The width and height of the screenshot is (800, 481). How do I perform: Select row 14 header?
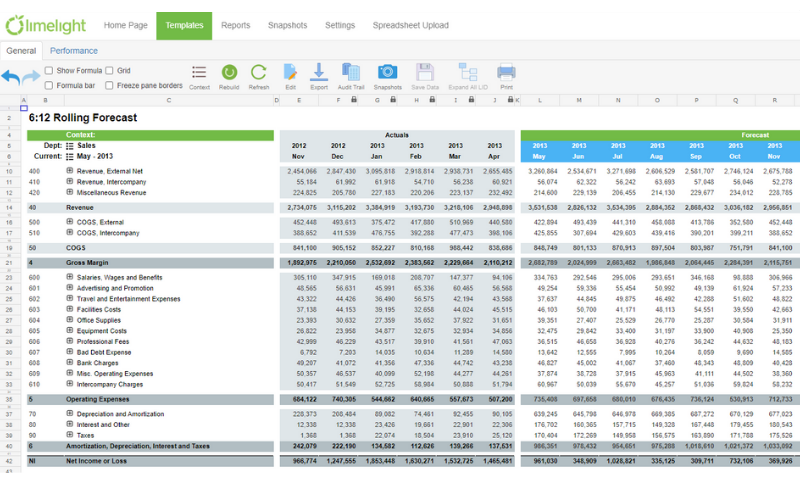click(9, 208)
